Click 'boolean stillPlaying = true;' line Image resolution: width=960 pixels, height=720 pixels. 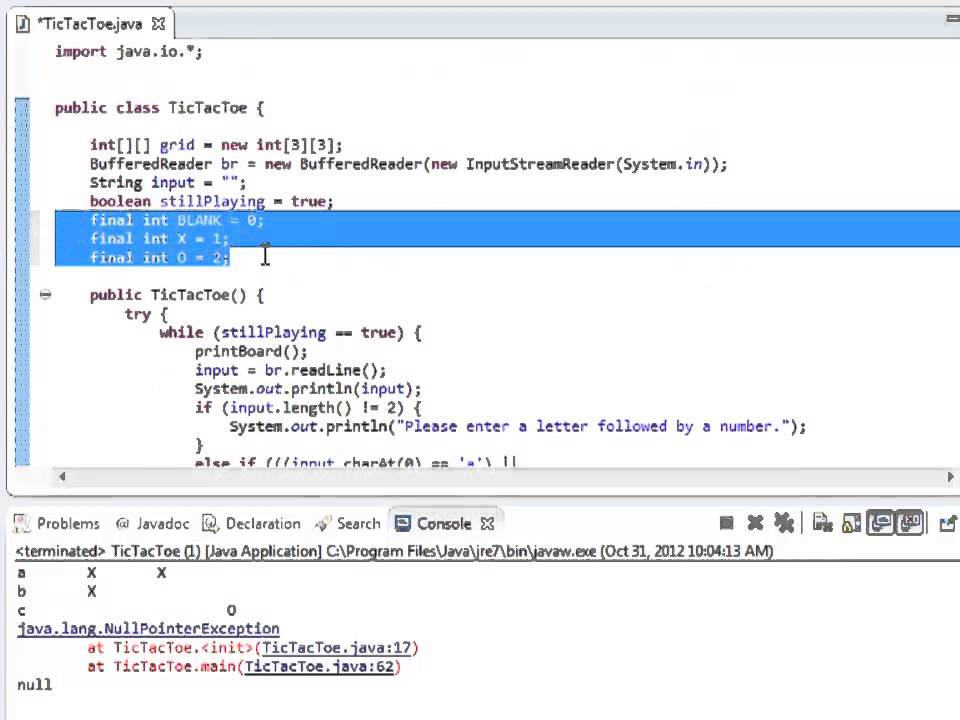click(211, 201)
